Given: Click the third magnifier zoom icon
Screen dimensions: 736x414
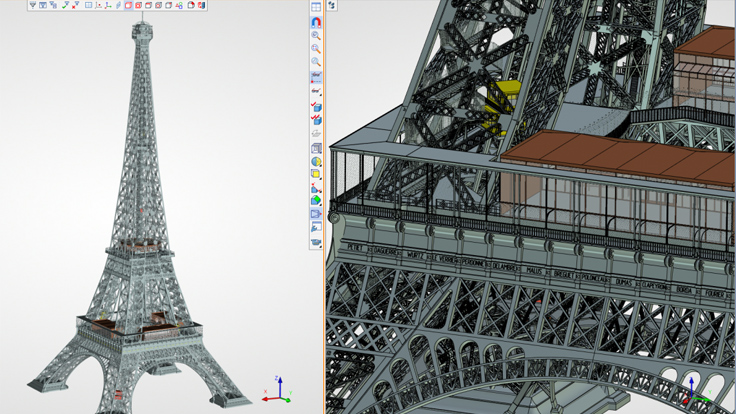Looking at the screenshot, I should pyautogui.click(x=316, y=61).
